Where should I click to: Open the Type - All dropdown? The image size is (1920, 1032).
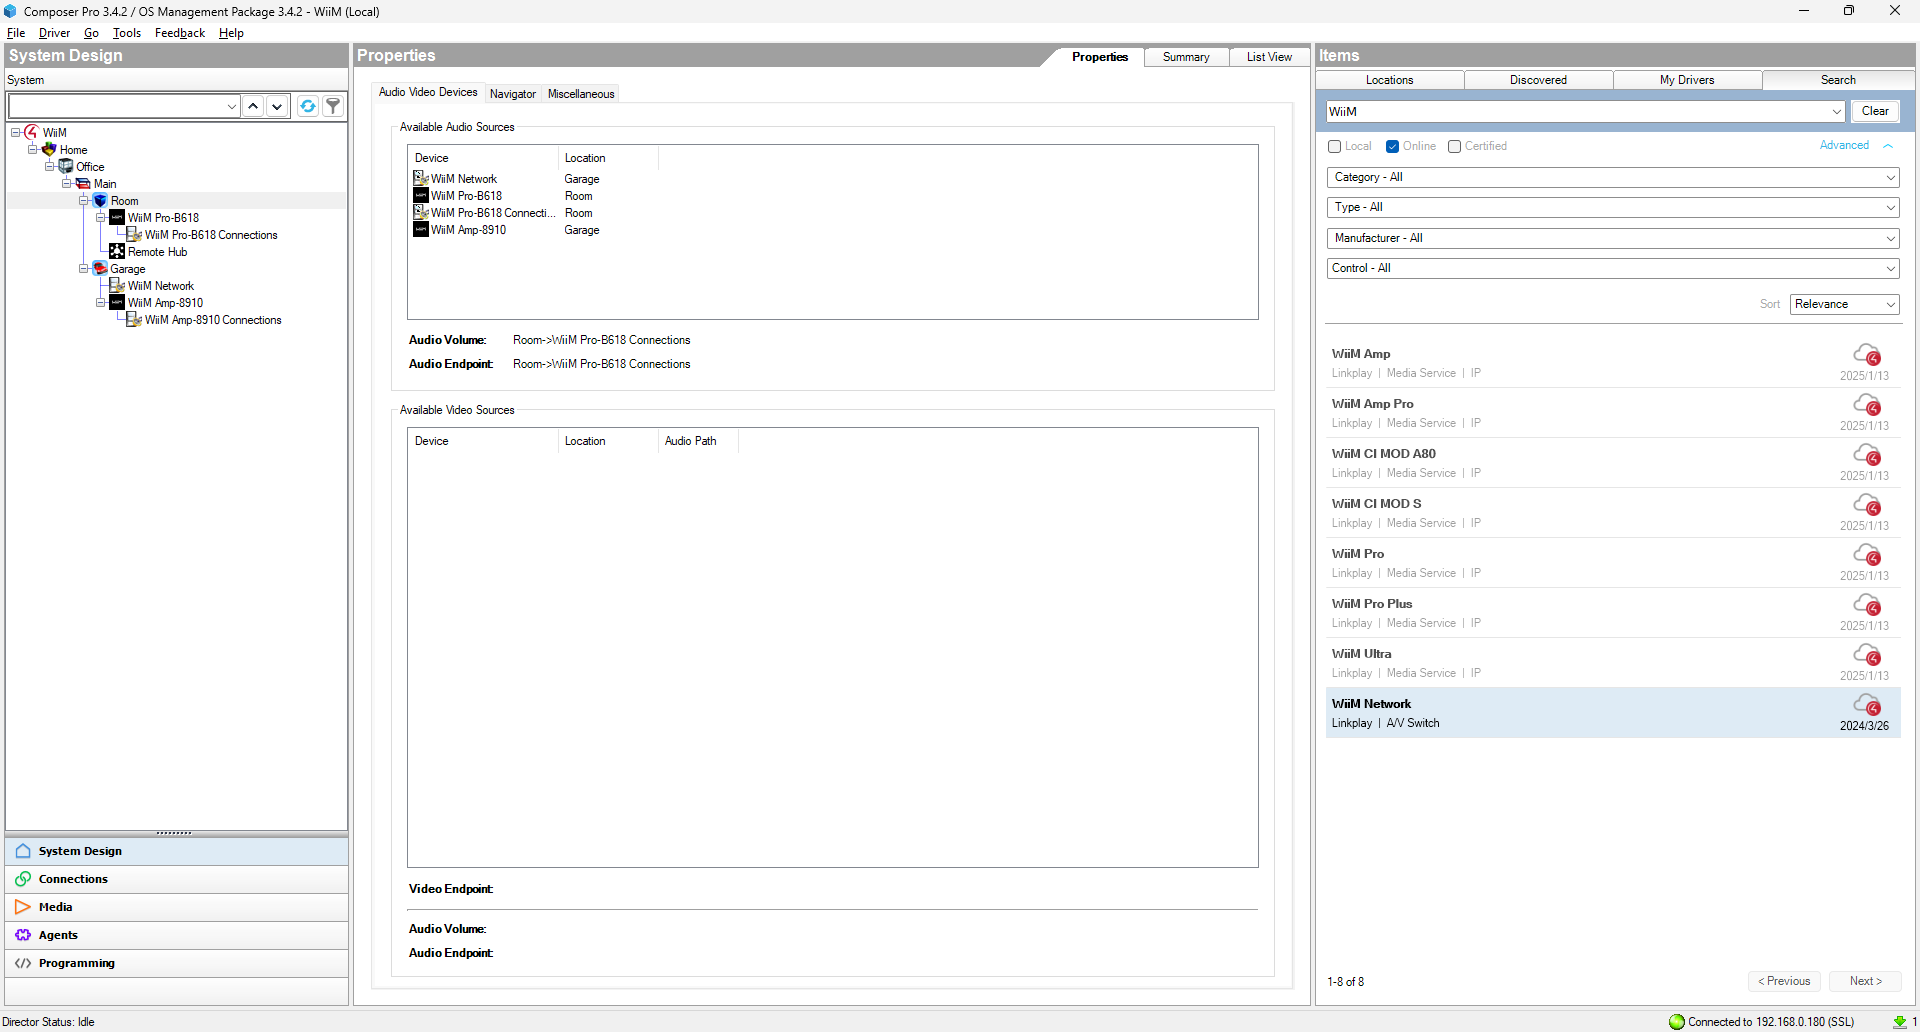1613,207
